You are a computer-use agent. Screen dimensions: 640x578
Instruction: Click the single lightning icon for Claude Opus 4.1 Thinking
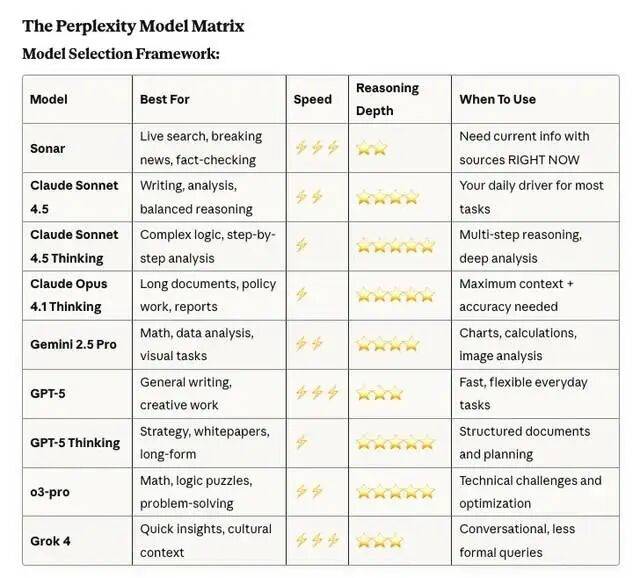(x=301, y=294)
